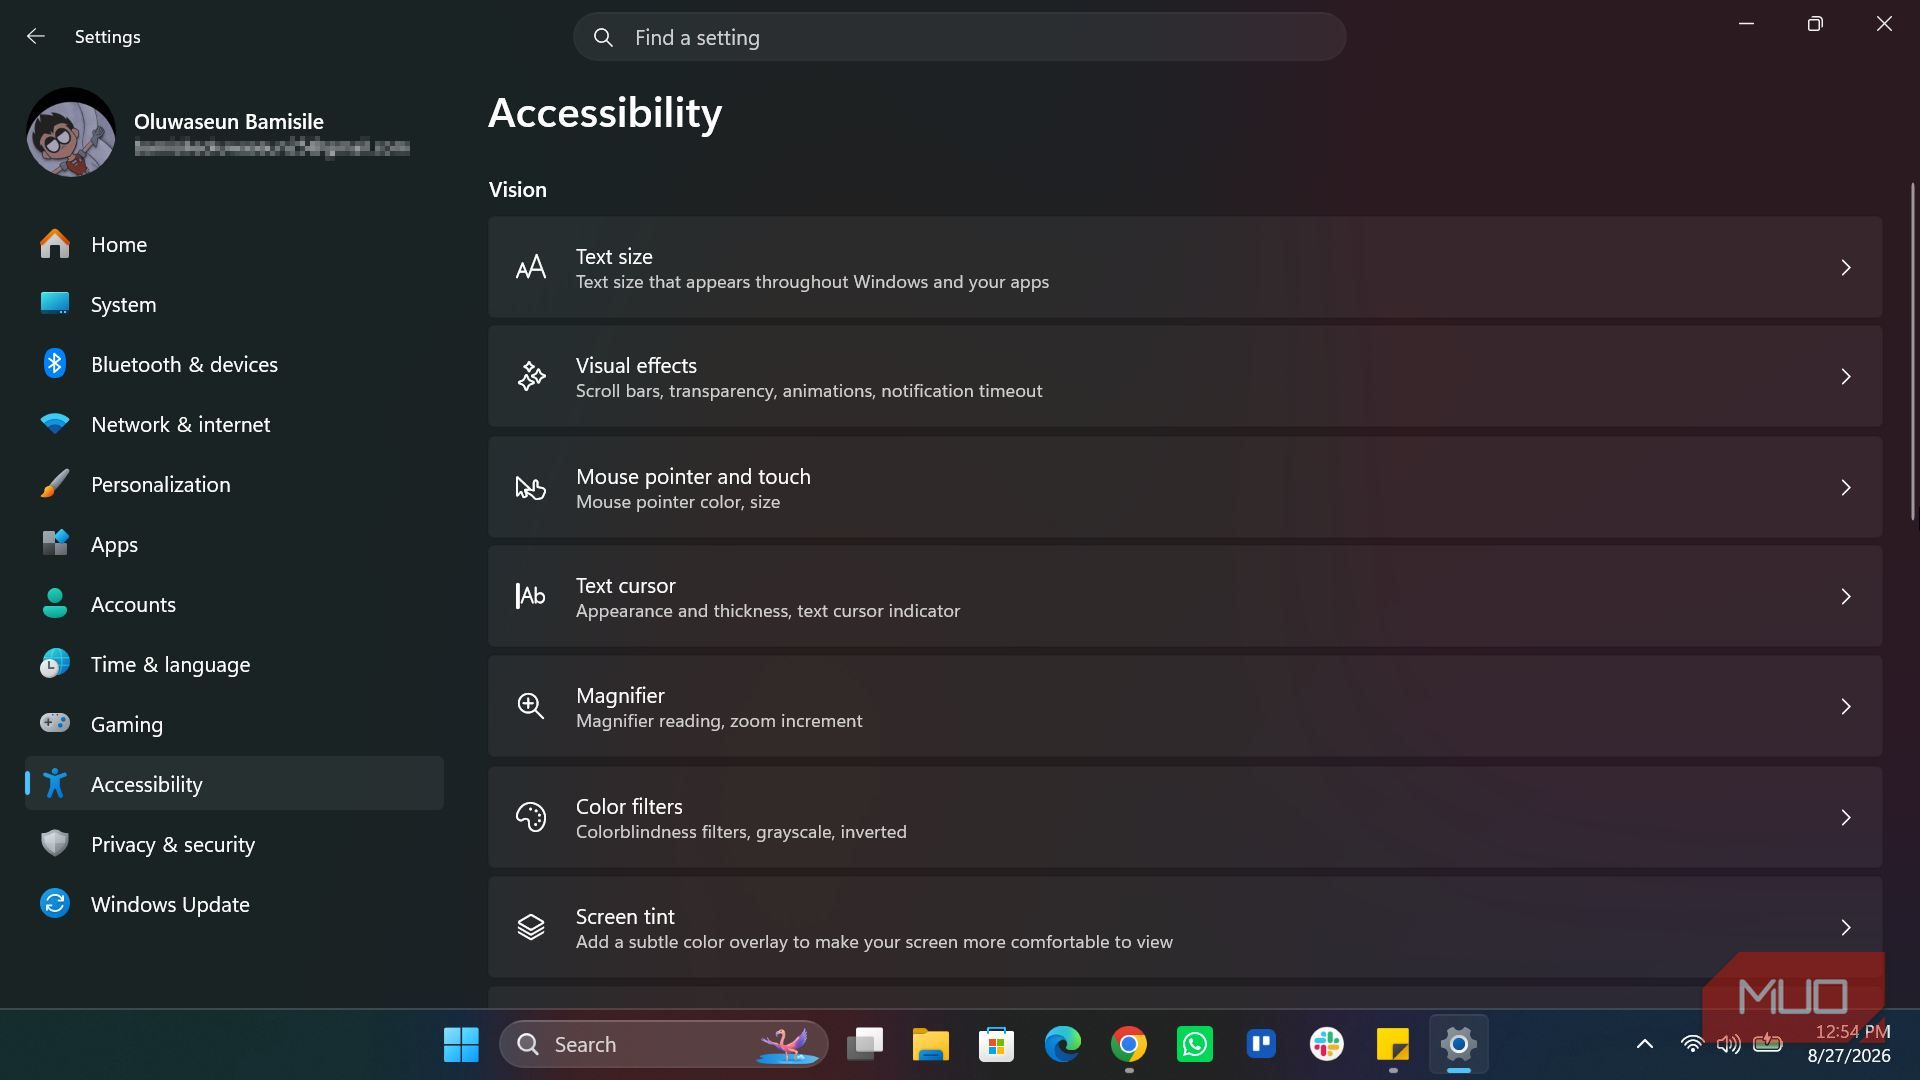Open the Magnifier setting title
The width and height of the screenshot is (1920, 1080).
coord(620,695)
